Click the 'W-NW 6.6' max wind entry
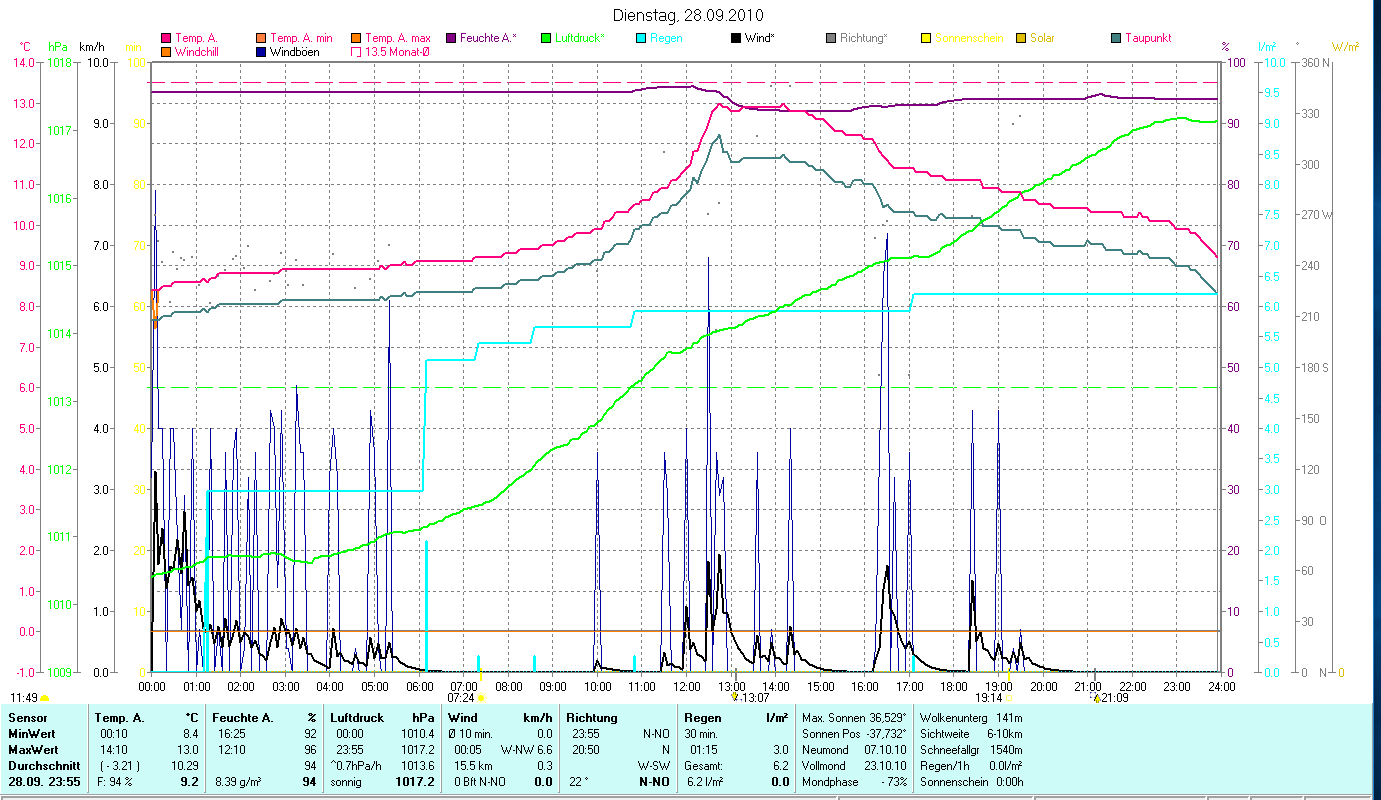 coord(528,749)
